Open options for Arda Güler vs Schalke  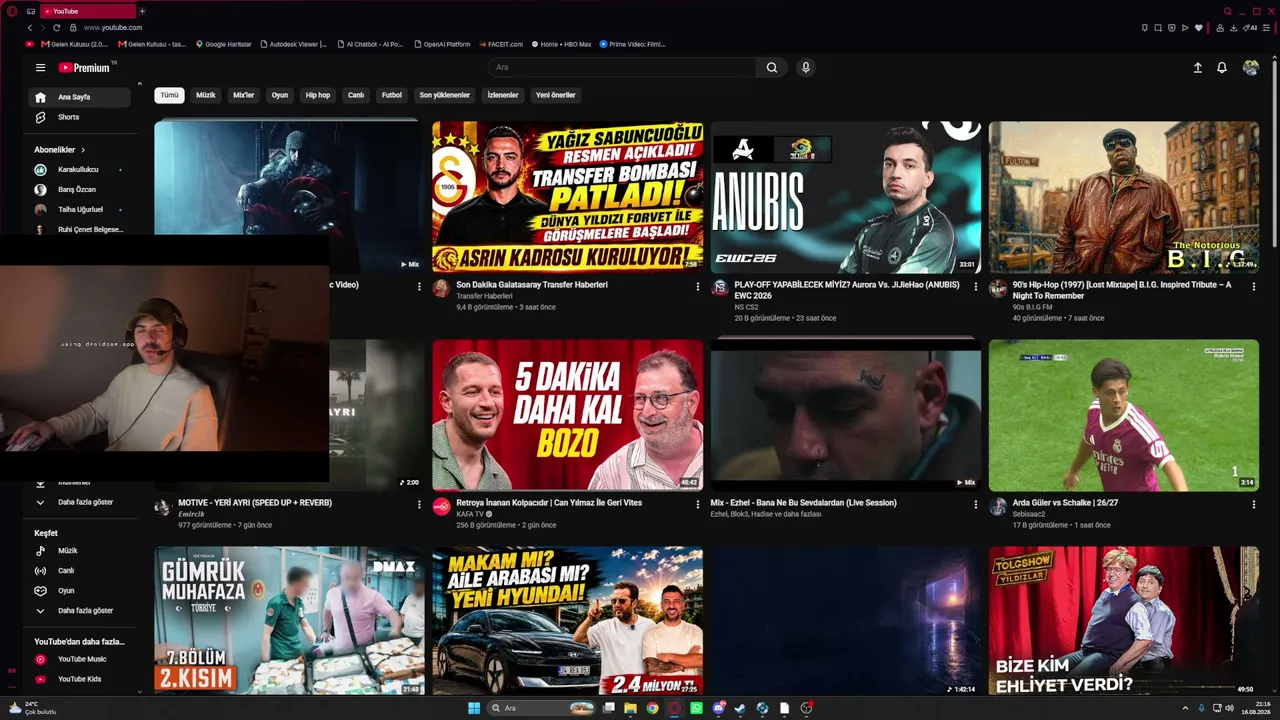click(x=1254, y=505)
